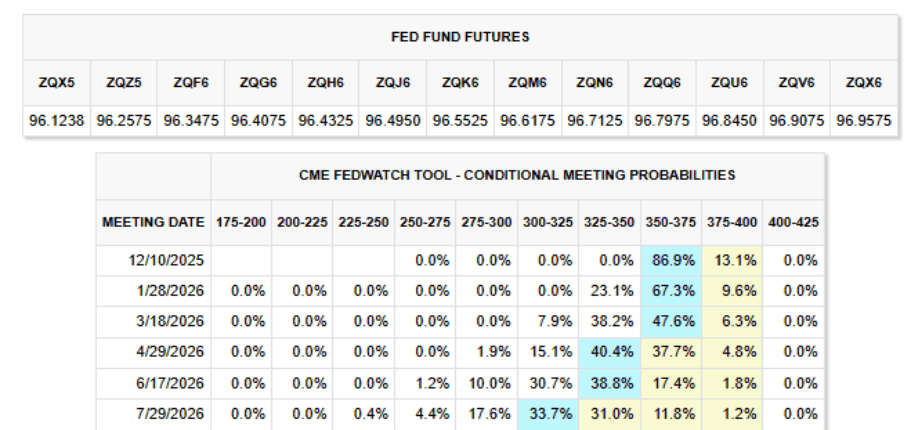Click the ZQX5 futures contract header

click(x=57, y=84)
